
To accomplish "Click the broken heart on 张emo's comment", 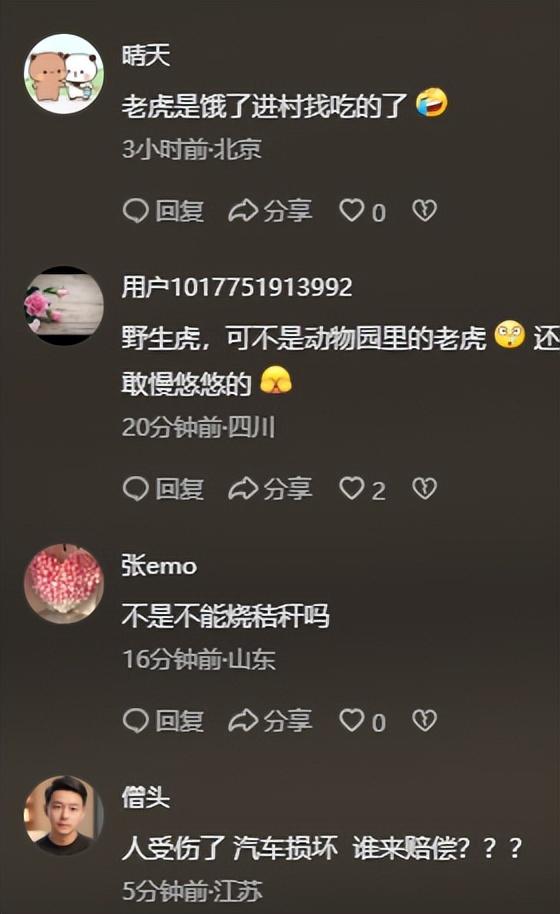I will pyautogui.click(x=424, y=720).
